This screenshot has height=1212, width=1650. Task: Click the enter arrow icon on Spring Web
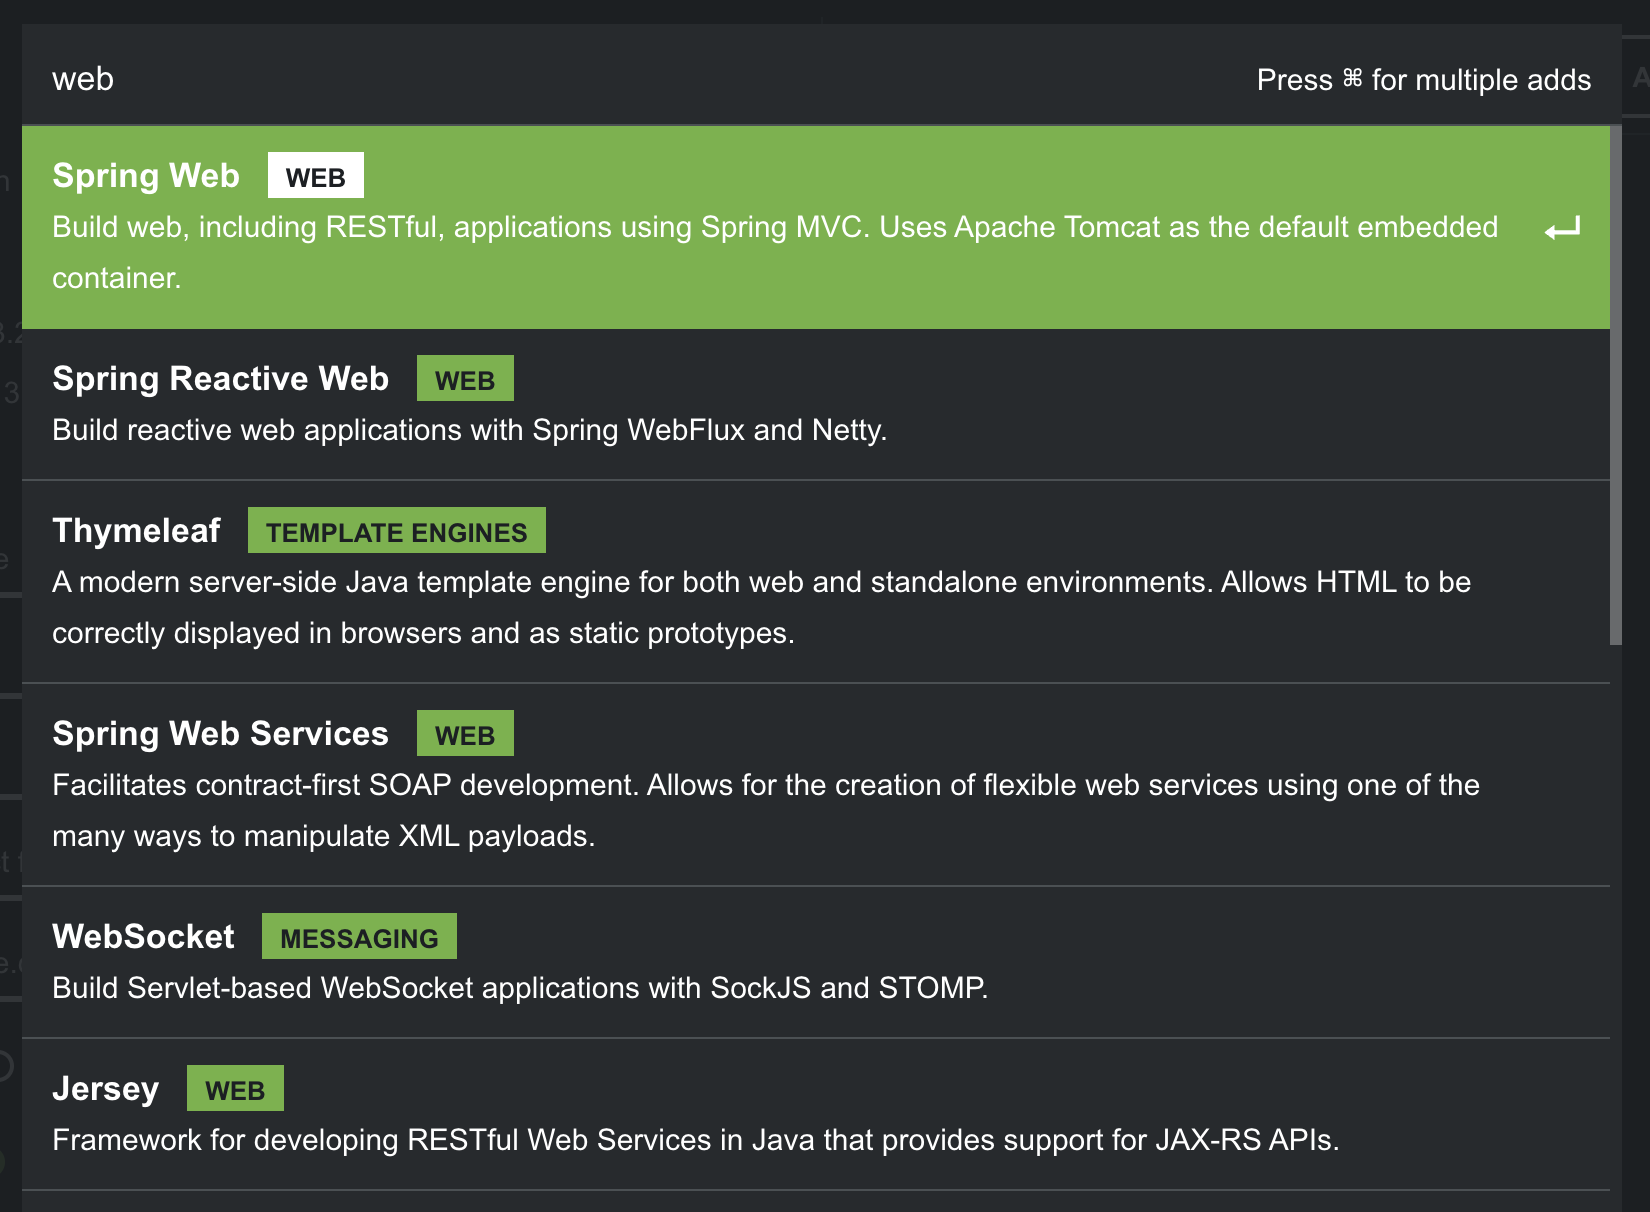[1562, 229]
